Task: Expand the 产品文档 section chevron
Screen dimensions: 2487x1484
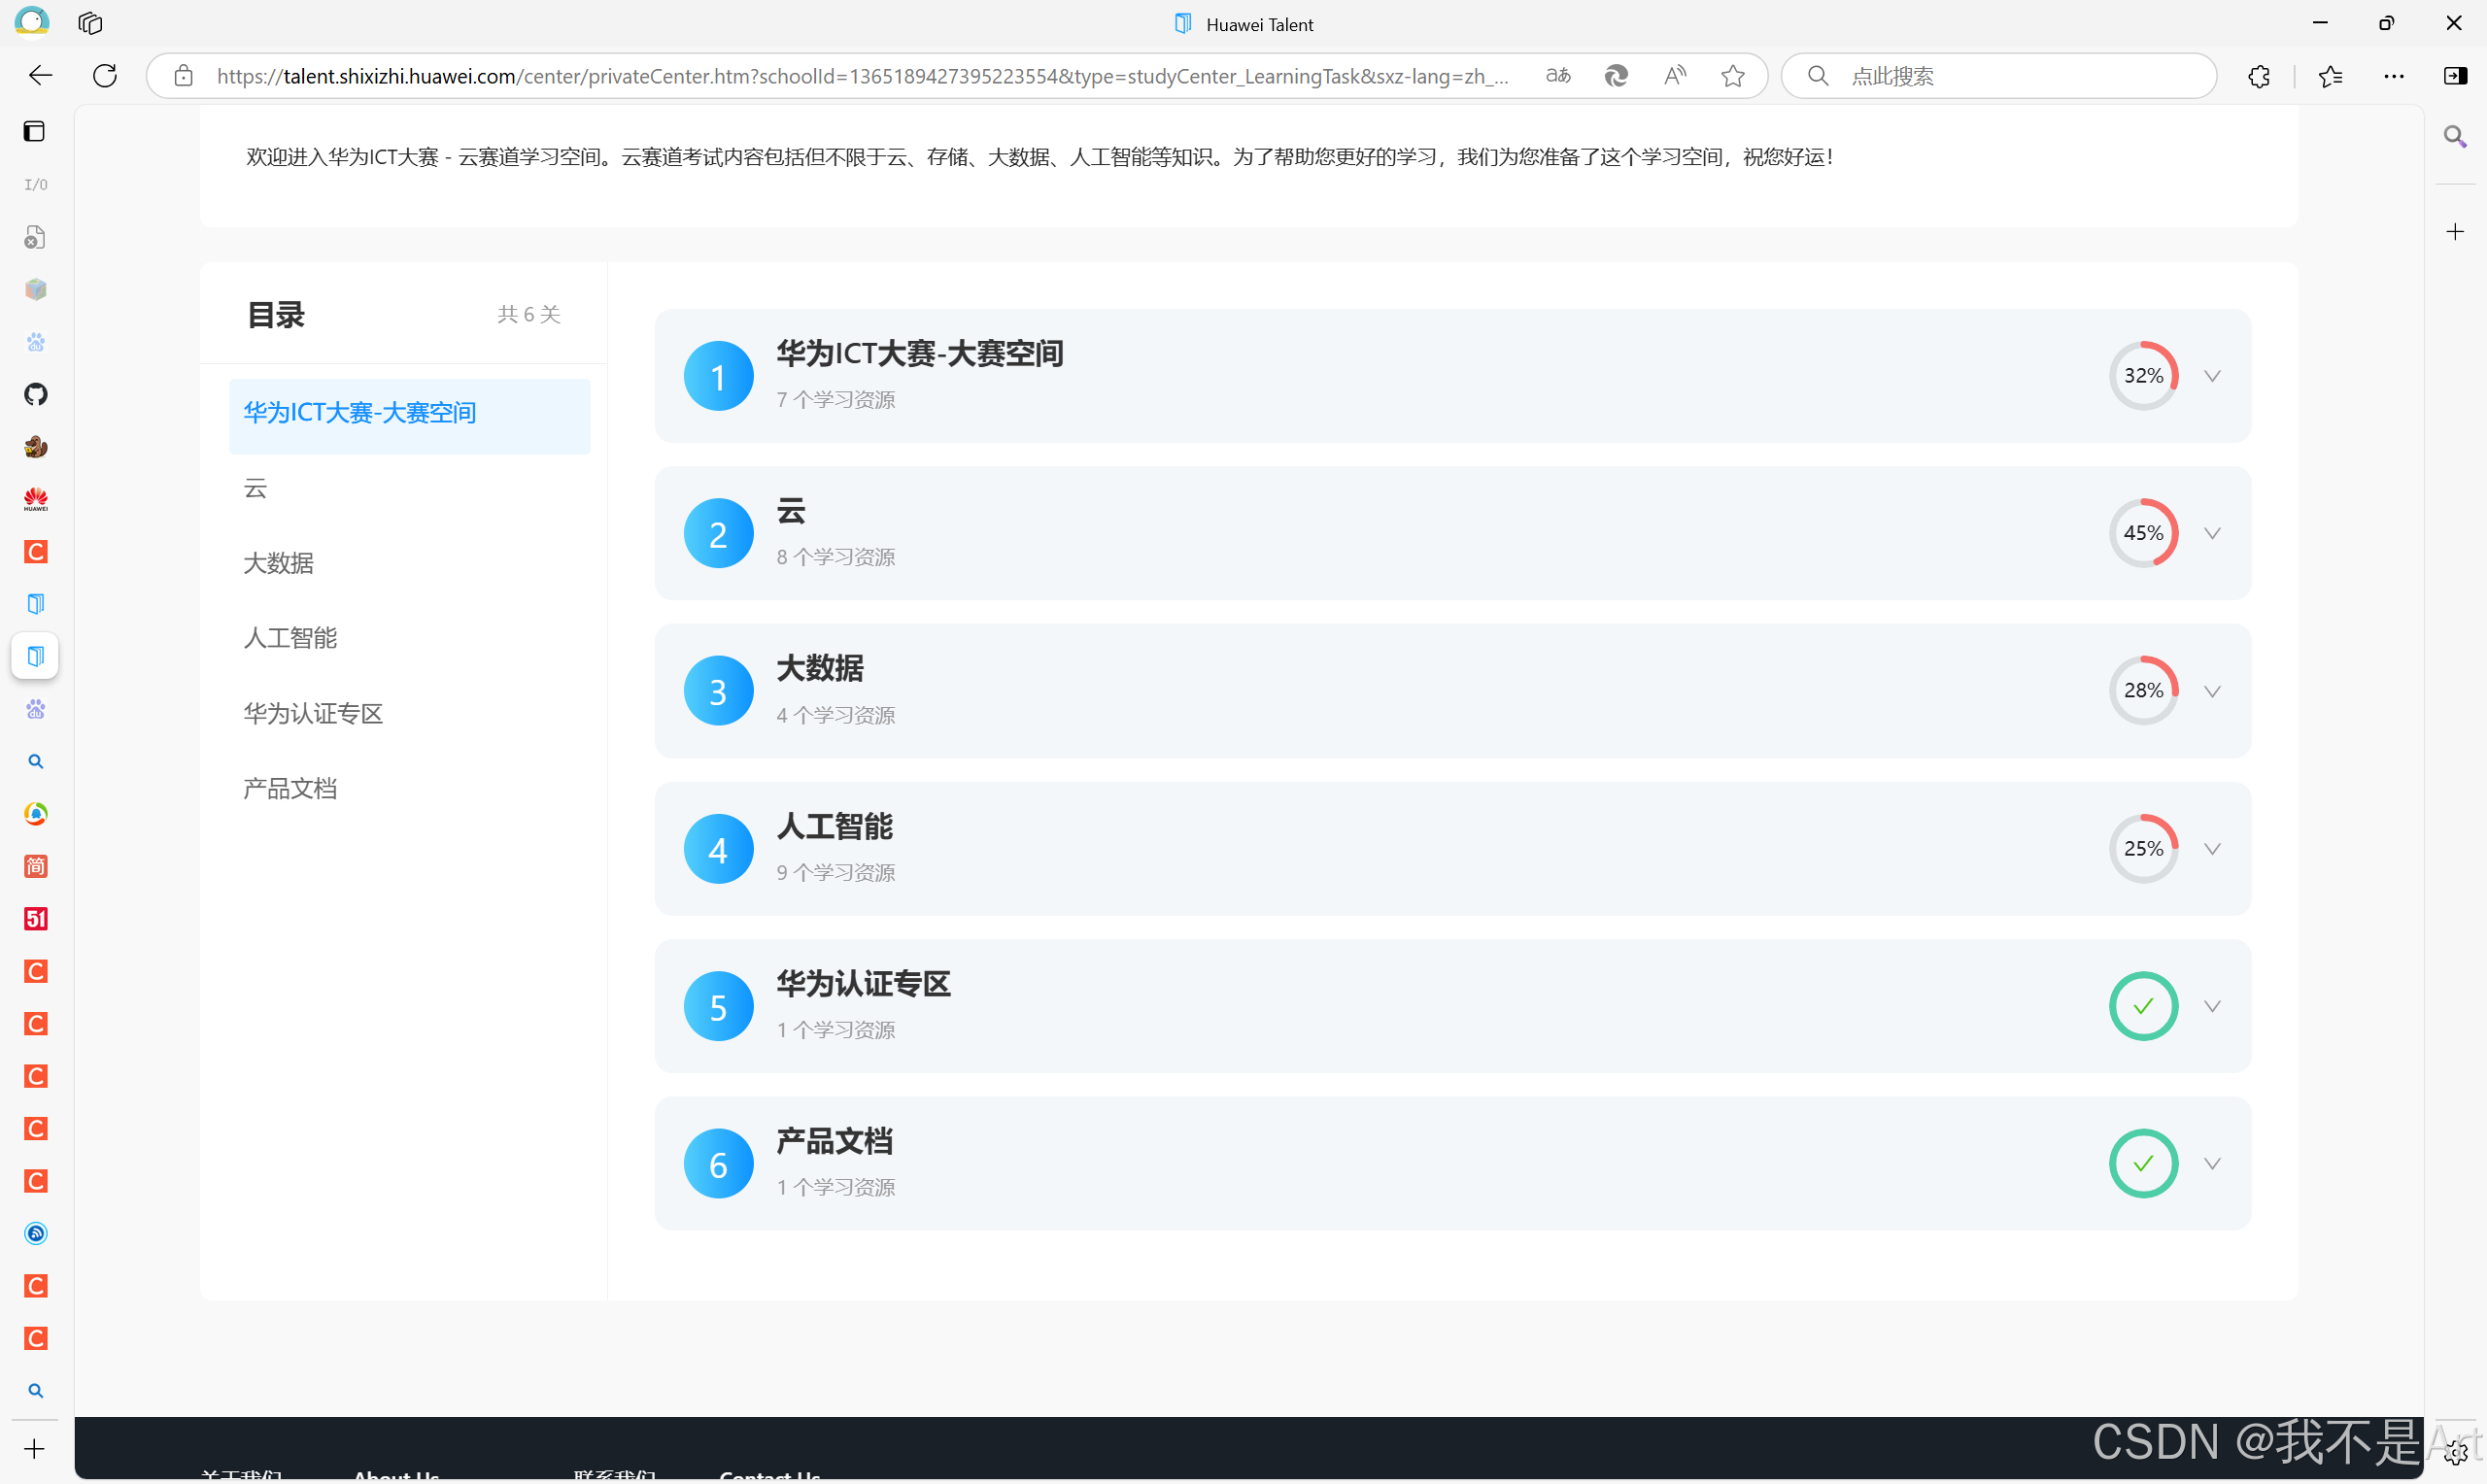Action: (2212, 1164)
